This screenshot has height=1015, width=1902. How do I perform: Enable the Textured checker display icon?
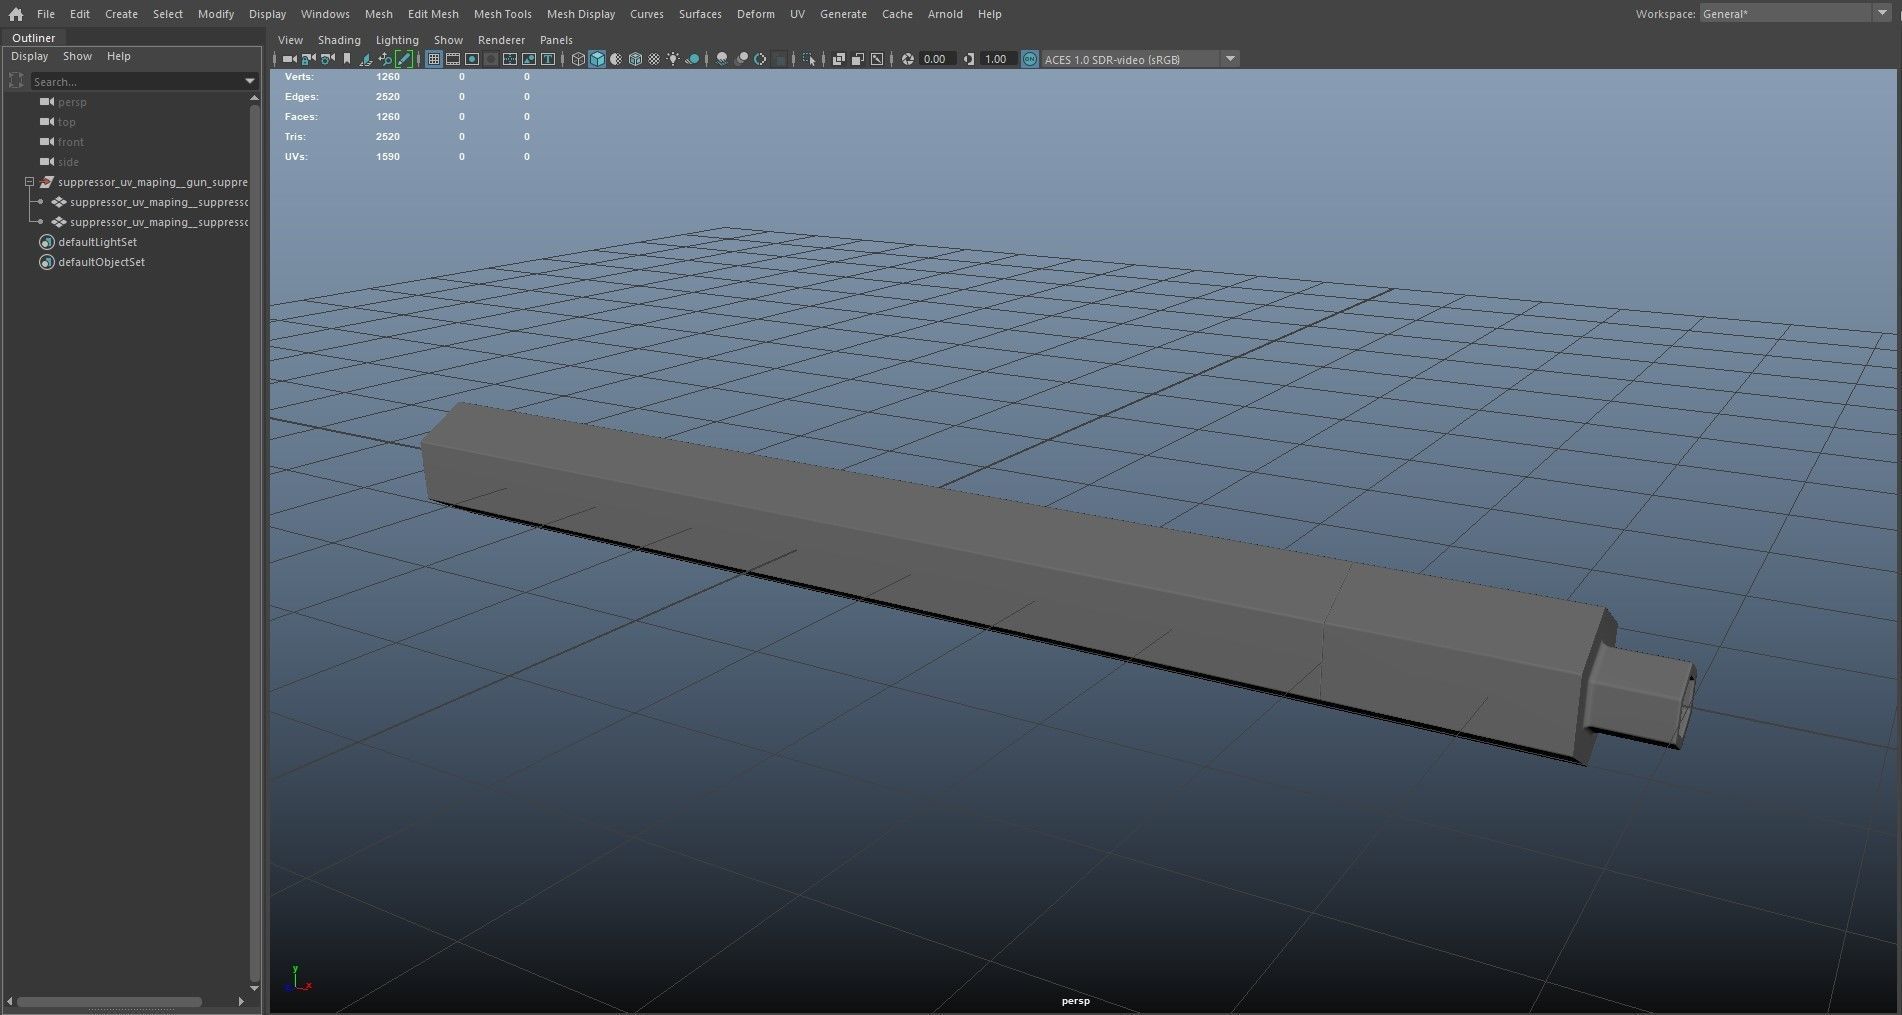click(654, 59)
